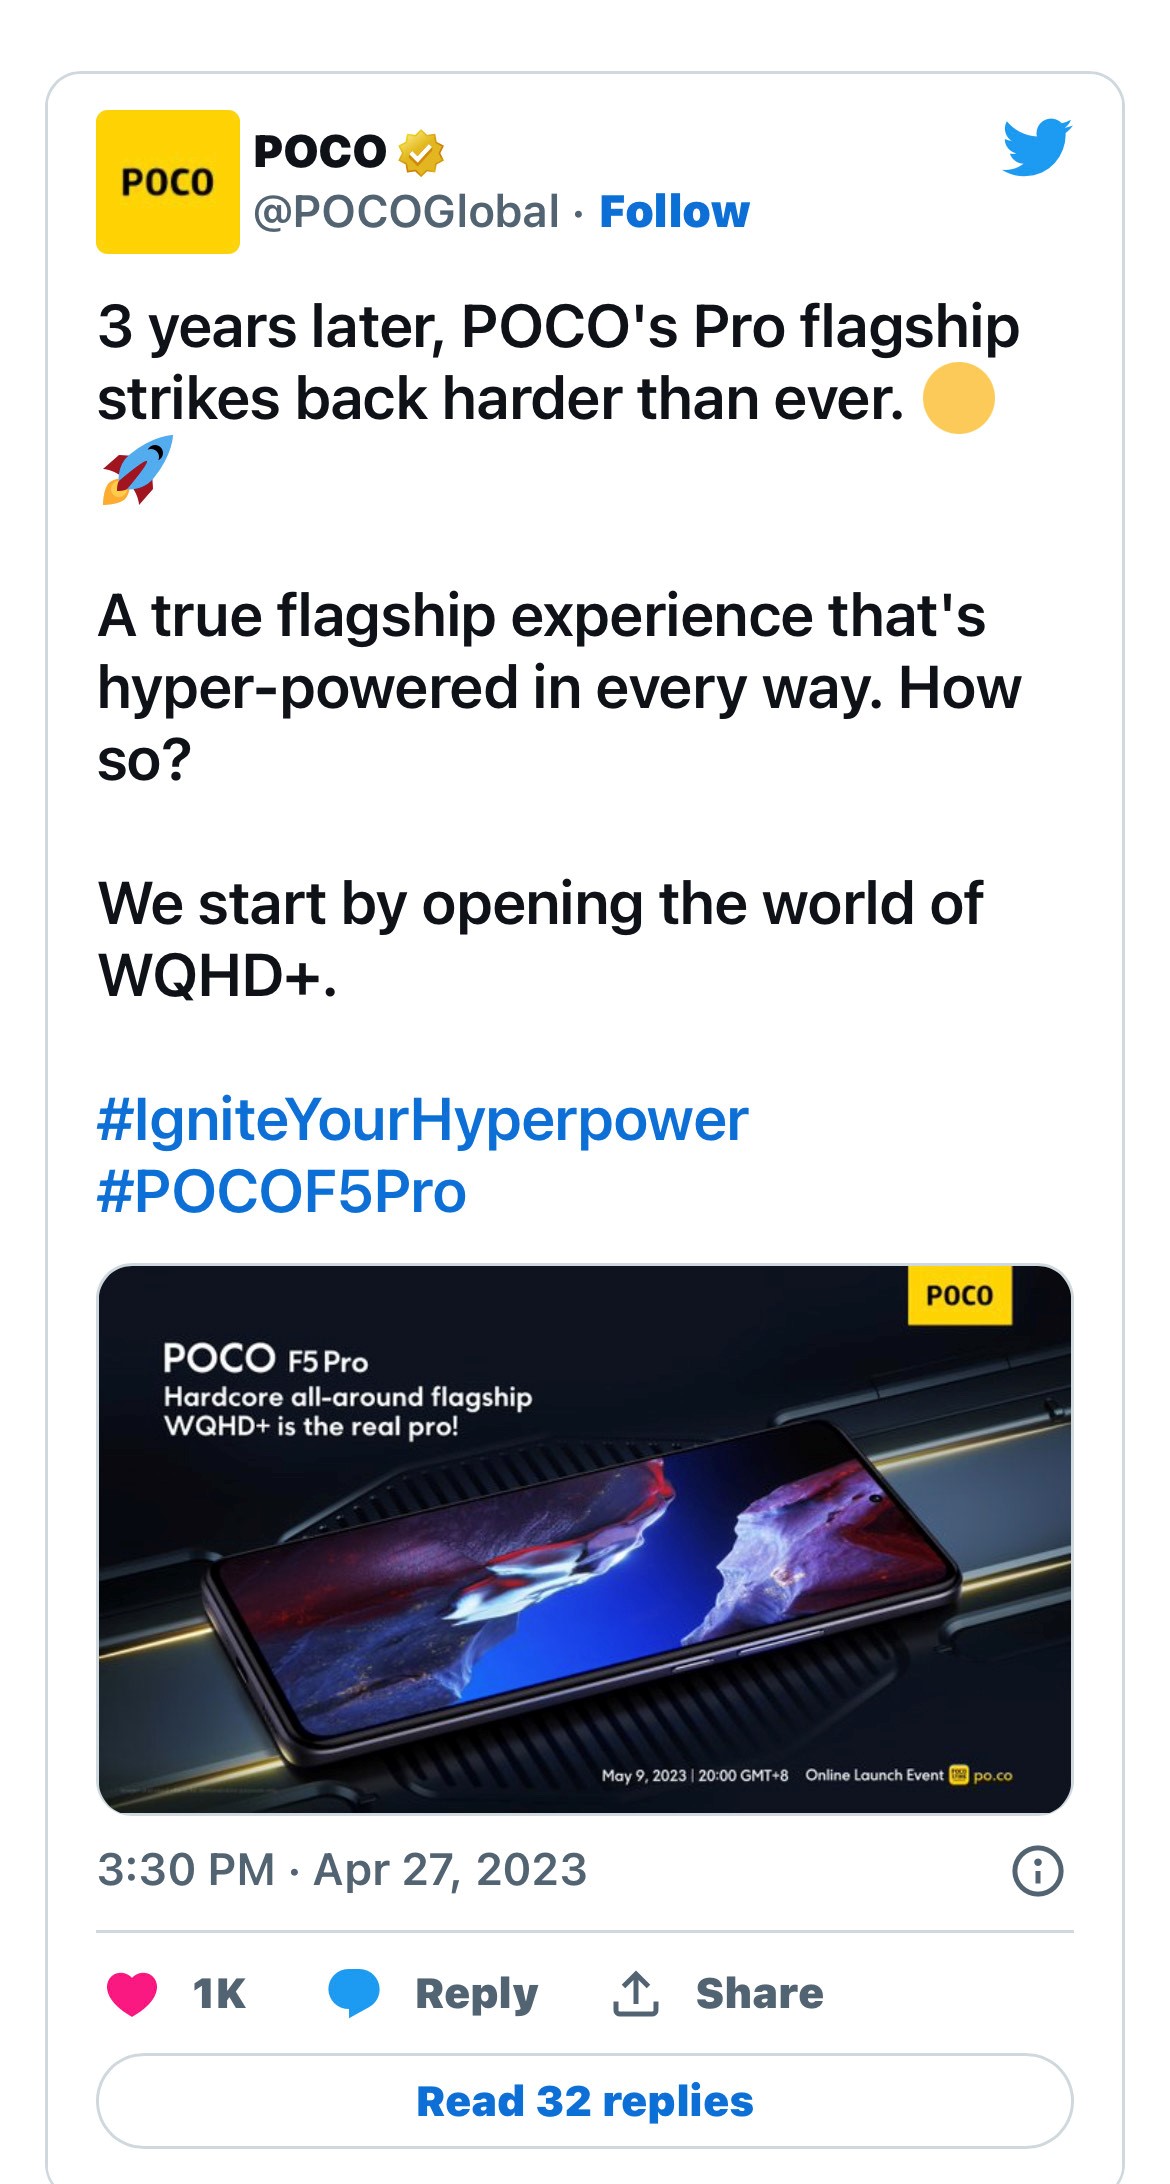Viewport: 1170px width, 2184px height.
Task: Click the yellow circle emoji
Action: coord(958,398)
